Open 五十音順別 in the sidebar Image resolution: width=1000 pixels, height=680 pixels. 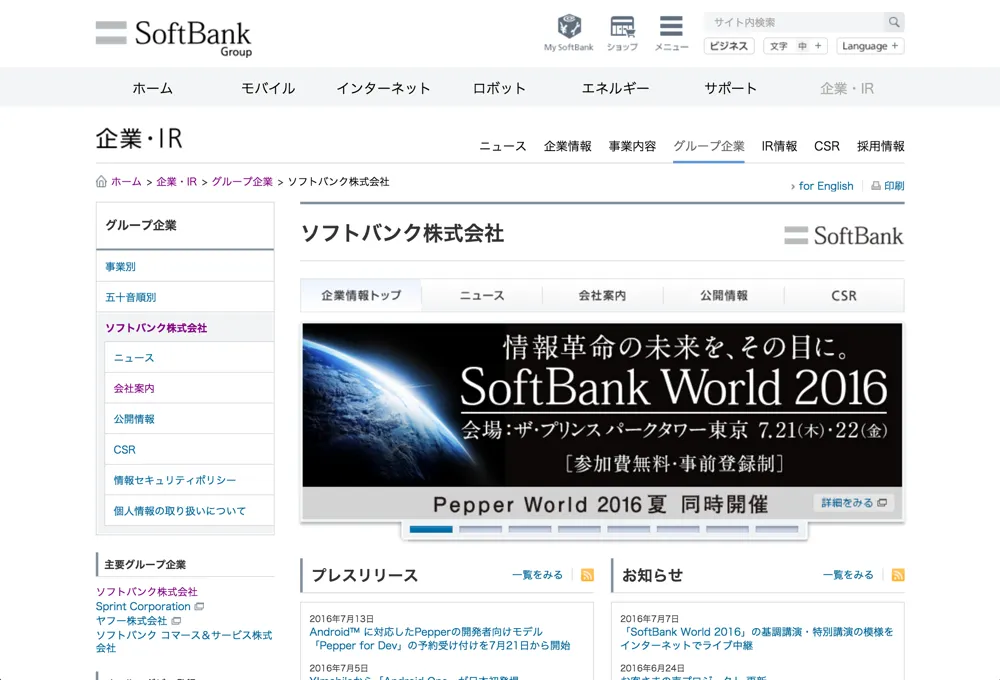coord(131,297)
